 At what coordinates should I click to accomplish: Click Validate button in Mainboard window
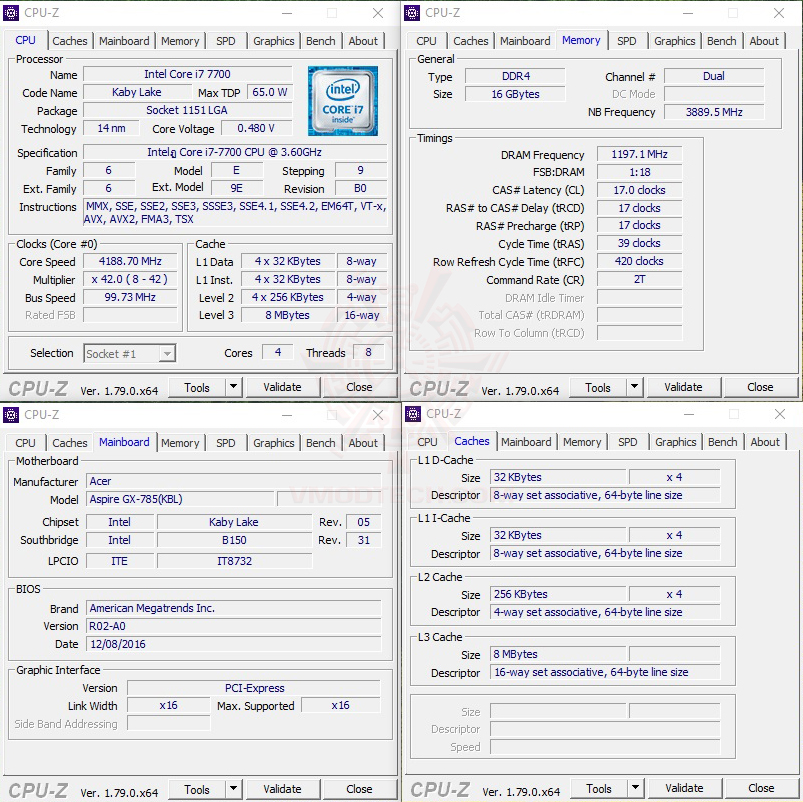[x=282, y=789]
